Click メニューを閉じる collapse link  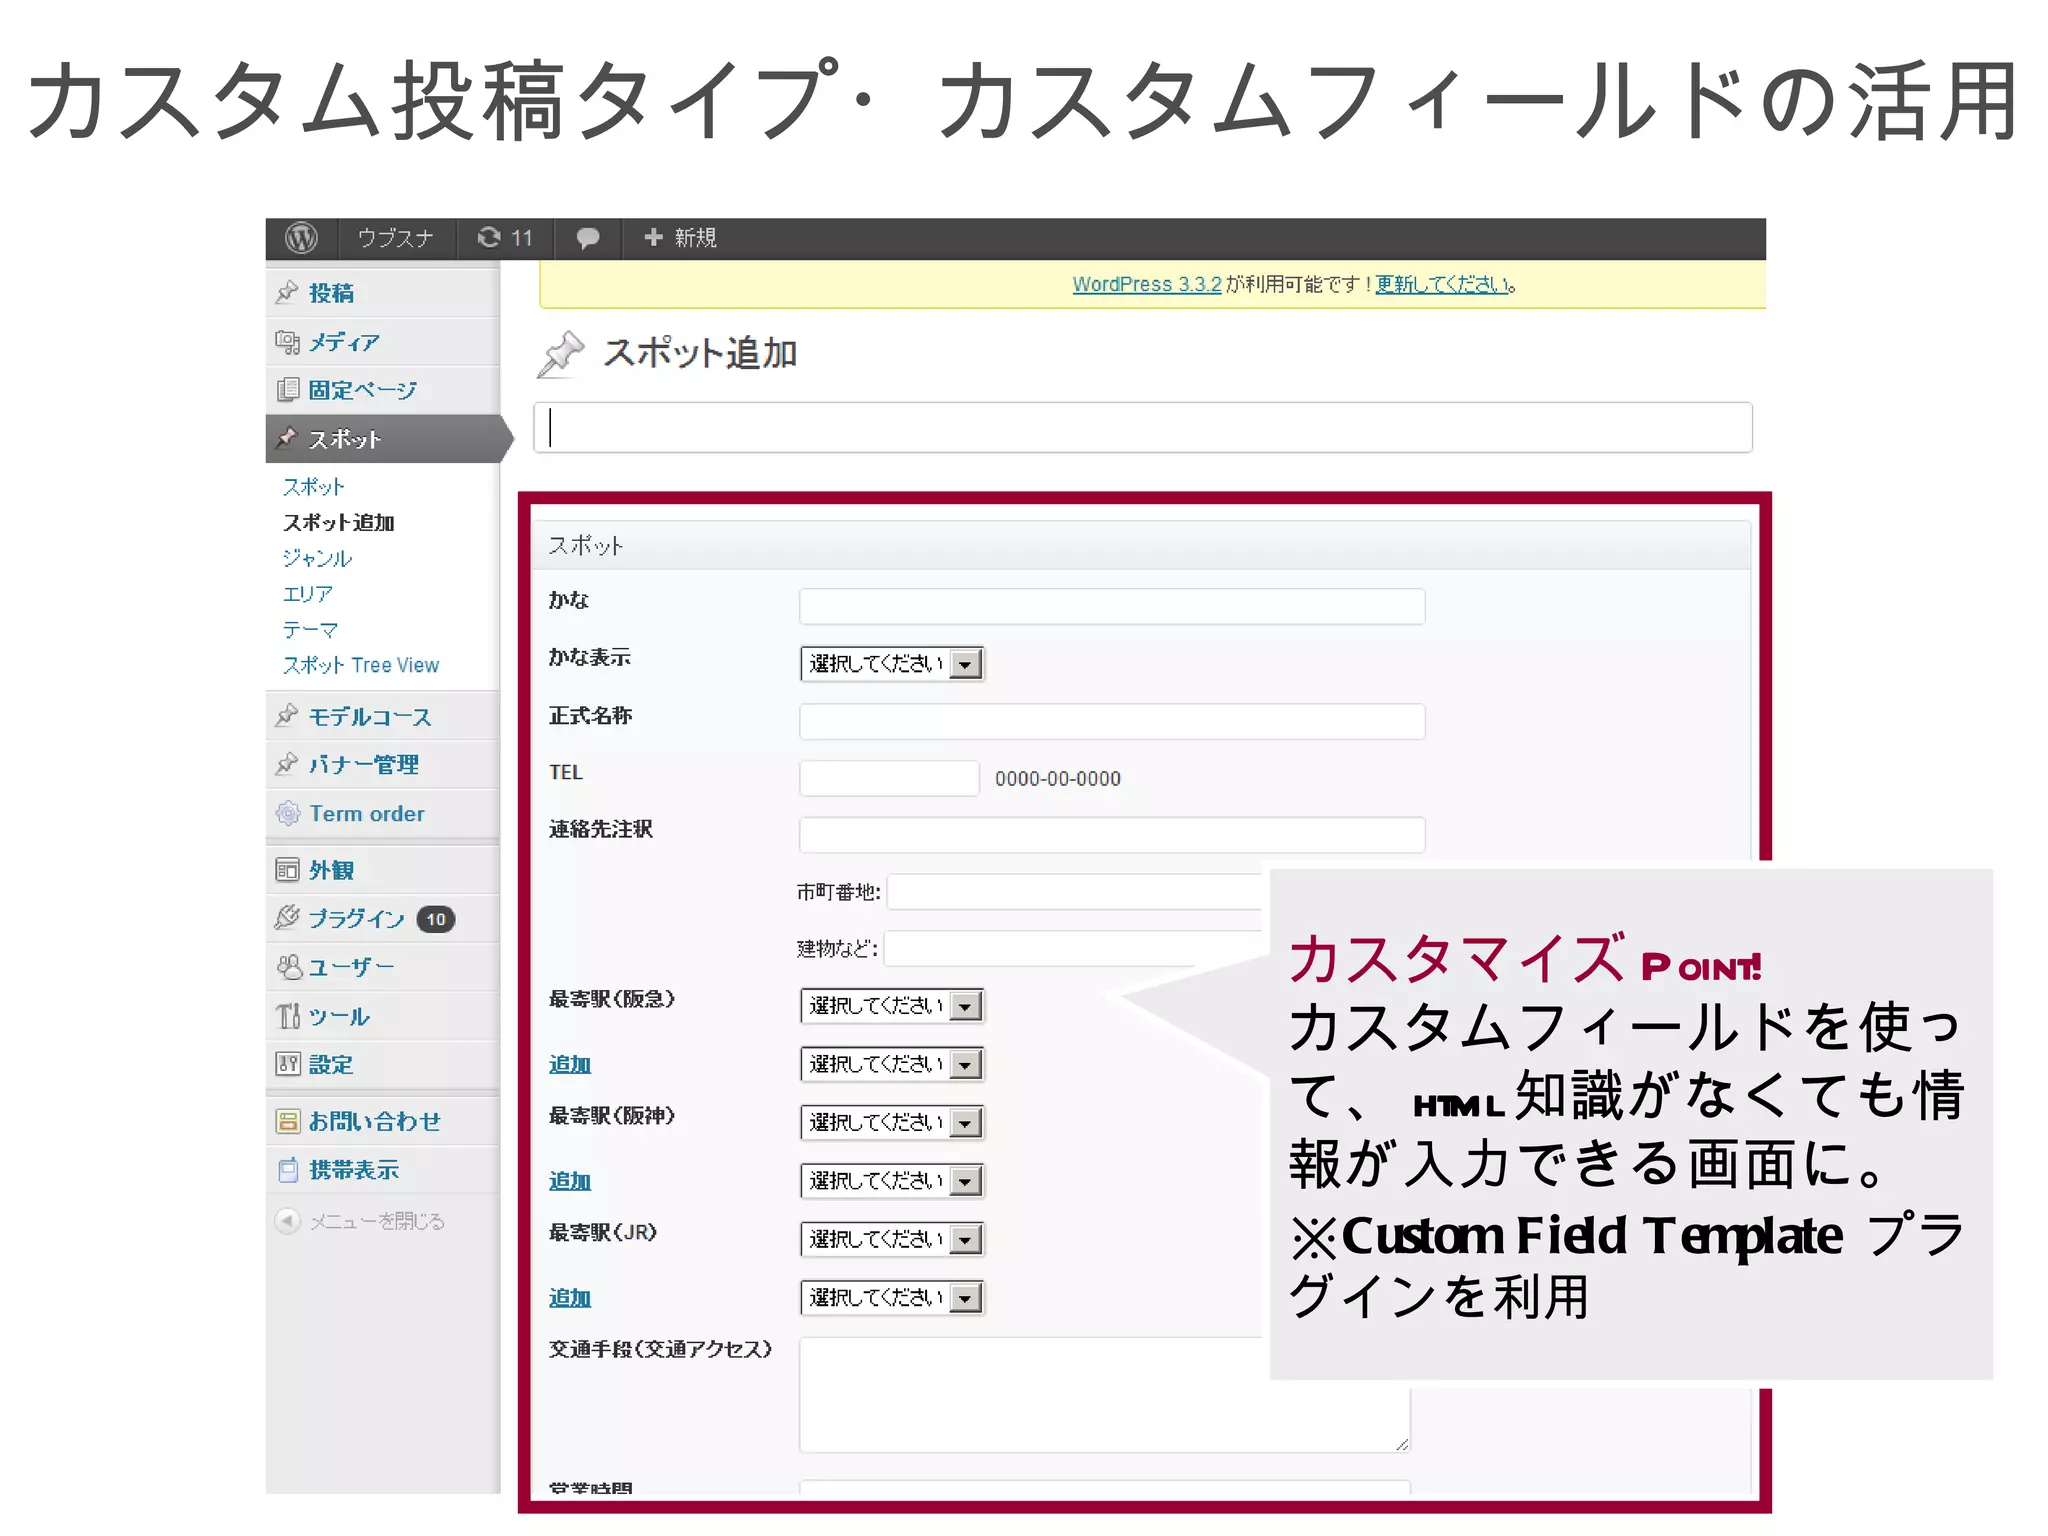pyautogui.click(x=377, y=1221)
